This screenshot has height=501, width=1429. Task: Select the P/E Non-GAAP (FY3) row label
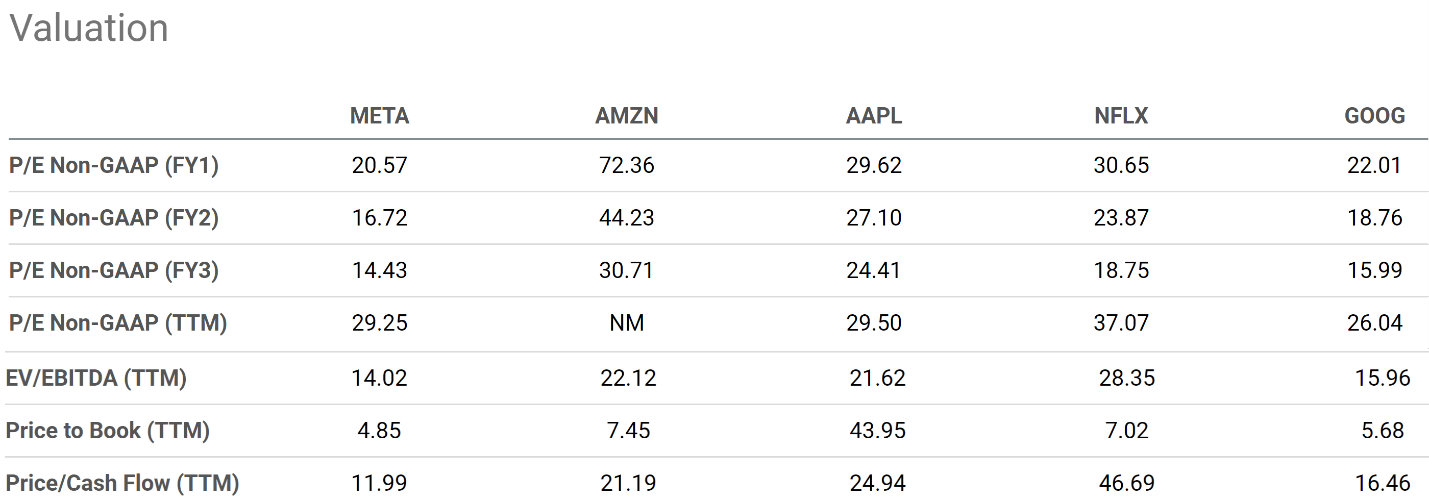coord(114,271)
